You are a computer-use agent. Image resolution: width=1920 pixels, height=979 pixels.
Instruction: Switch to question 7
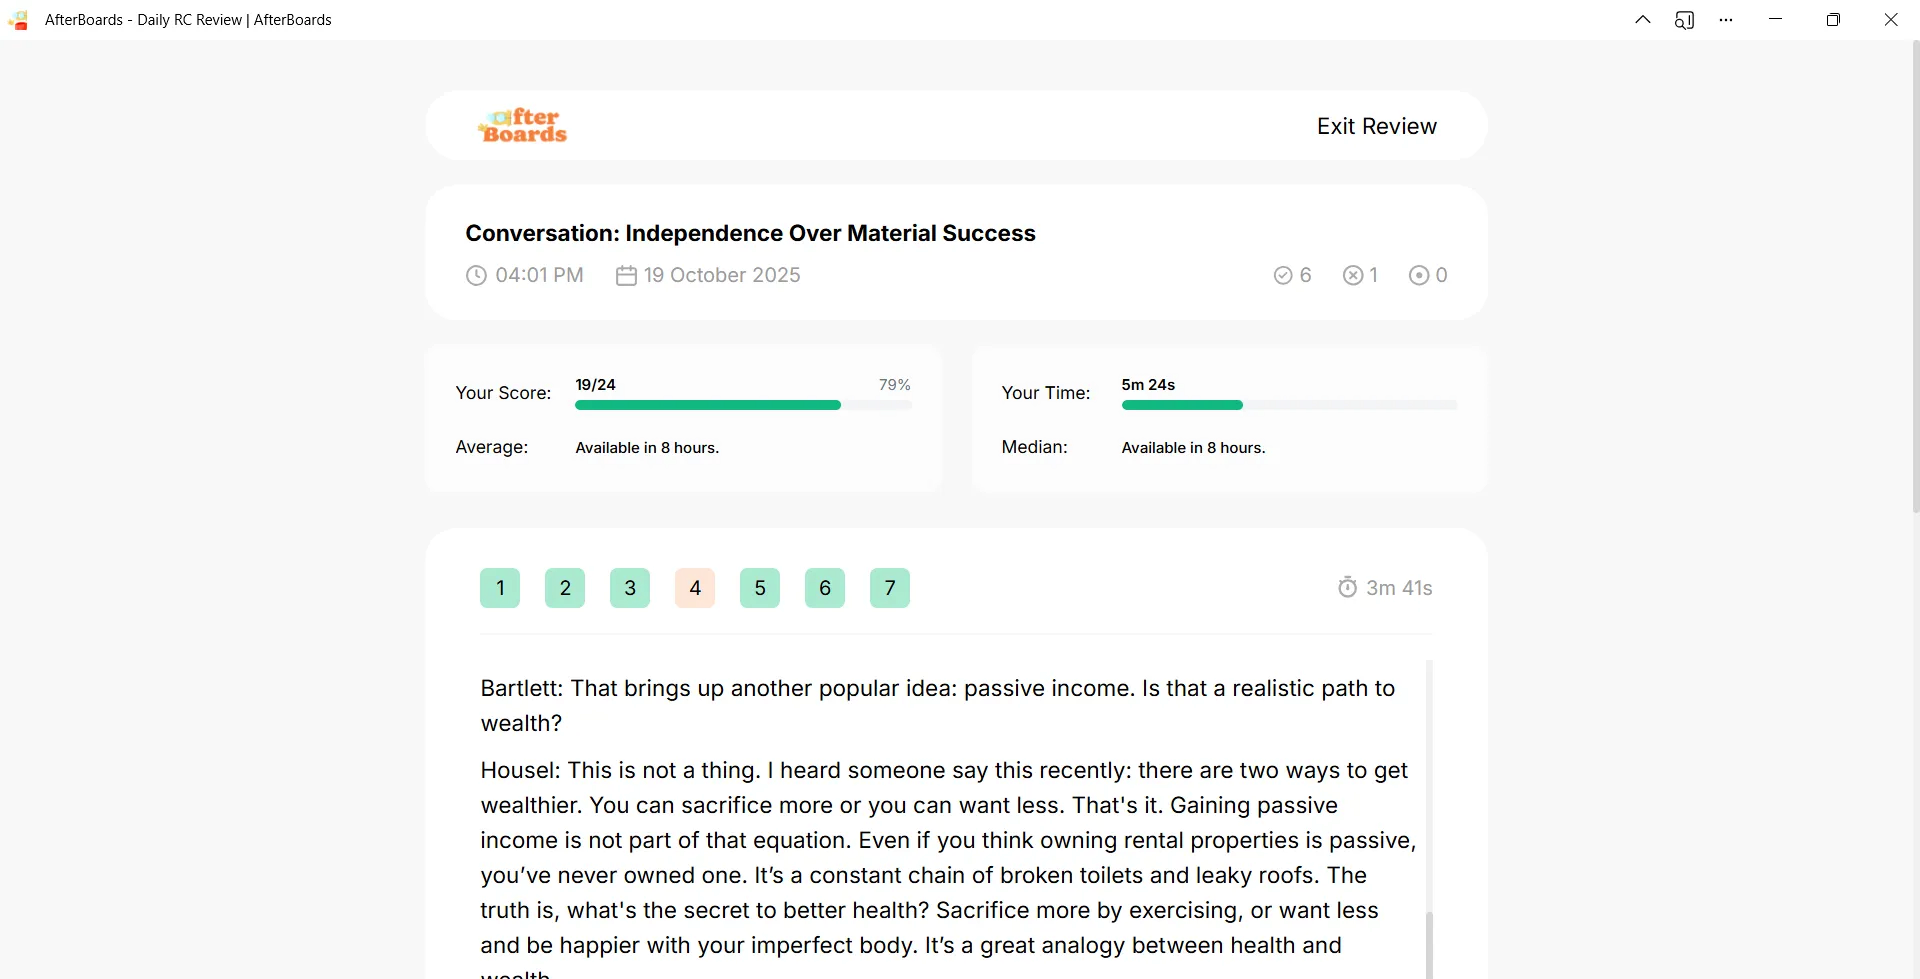click(x=890, y=588)
